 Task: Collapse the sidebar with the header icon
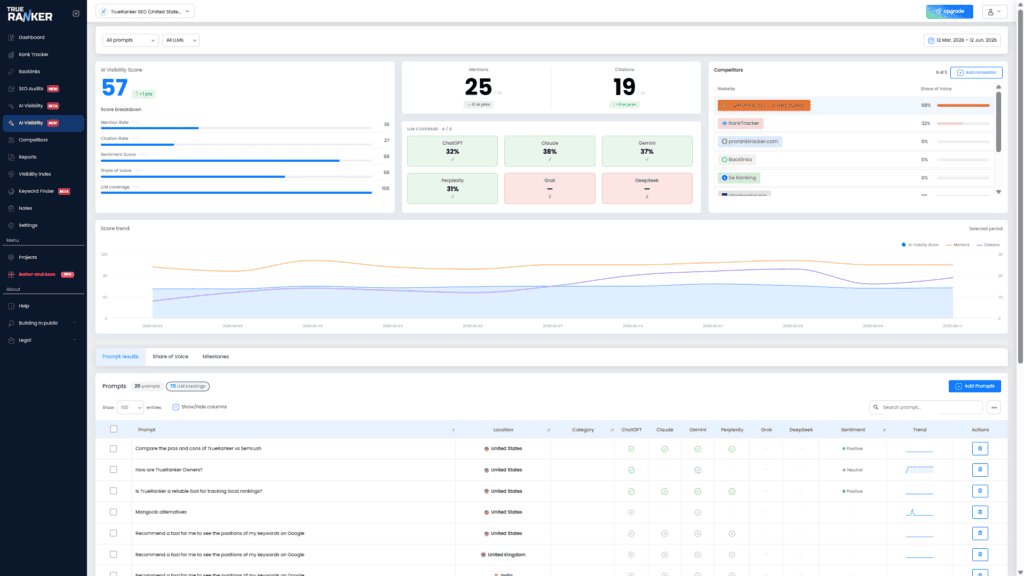click(76, 13)
